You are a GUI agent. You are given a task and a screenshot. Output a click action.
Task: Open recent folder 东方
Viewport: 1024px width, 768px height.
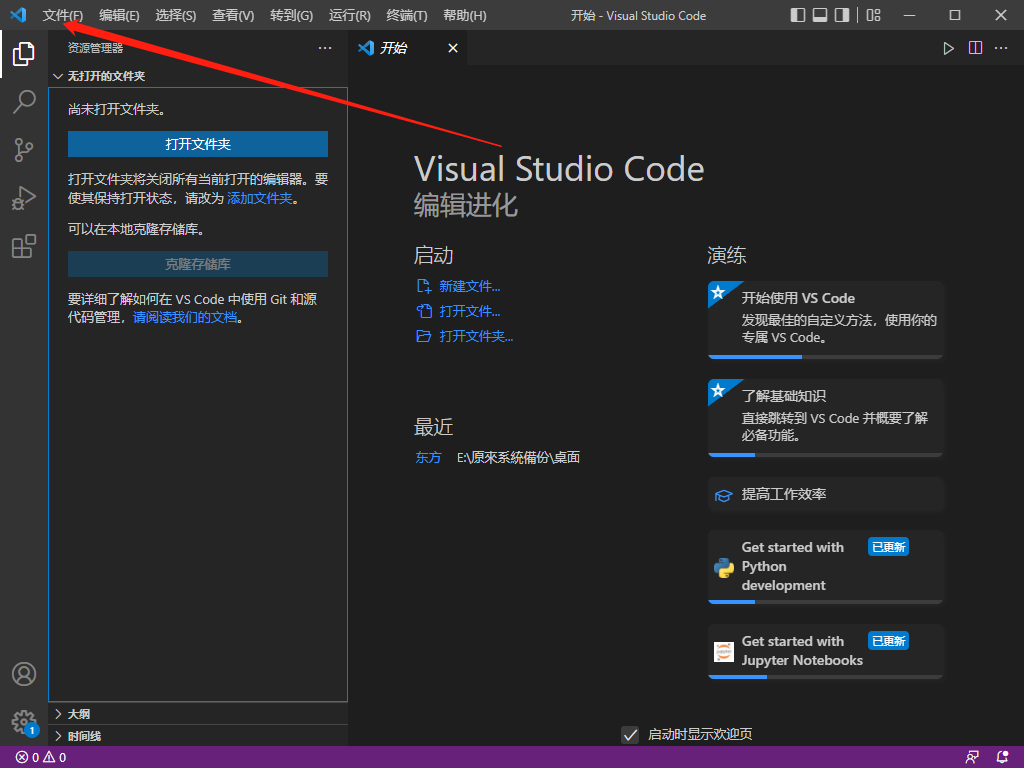(428, 457)
